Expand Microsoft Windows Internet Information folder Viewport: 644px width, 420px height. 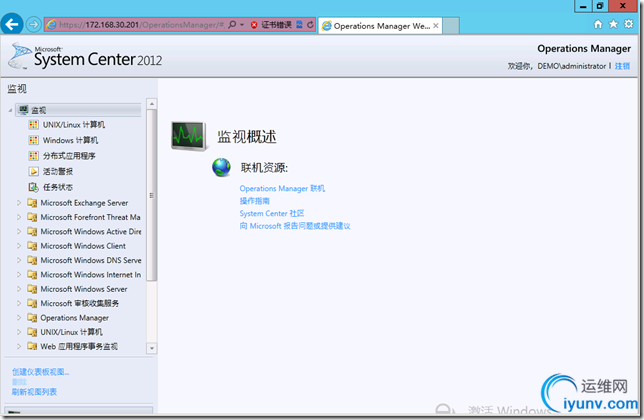(x=18, y=274)
